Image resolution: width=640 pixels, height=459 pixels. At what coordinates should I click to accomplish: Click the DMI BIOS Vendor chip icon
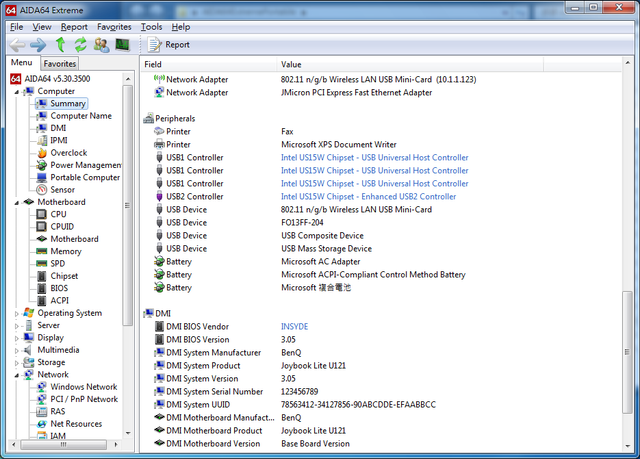click(x=160, y=326)
